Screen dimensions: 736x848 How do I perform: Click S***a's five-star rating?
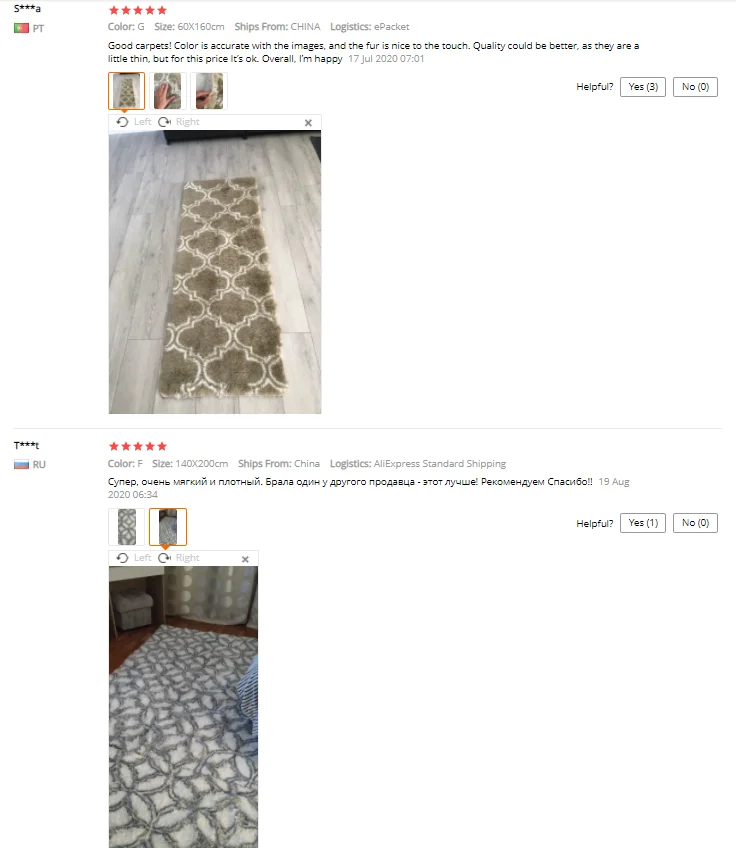point(138,10)
